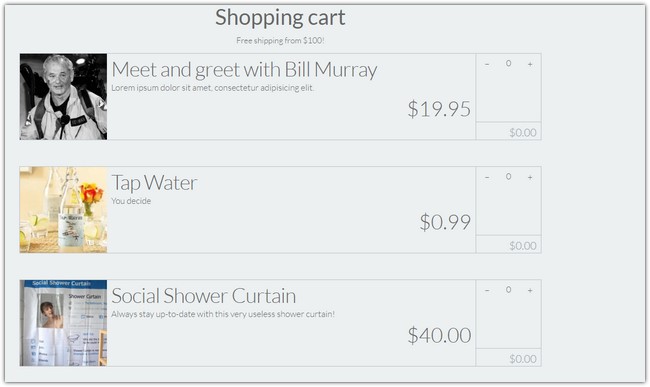Click the Free shipping from $100 notice
The height and width of the screenshot is (387, 650).
pos(280,41)
